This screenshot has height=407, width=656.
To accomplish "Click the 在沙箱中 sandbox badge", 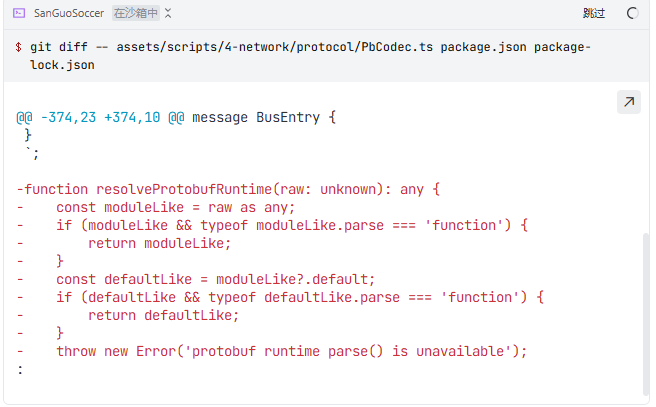I will 135,13.
